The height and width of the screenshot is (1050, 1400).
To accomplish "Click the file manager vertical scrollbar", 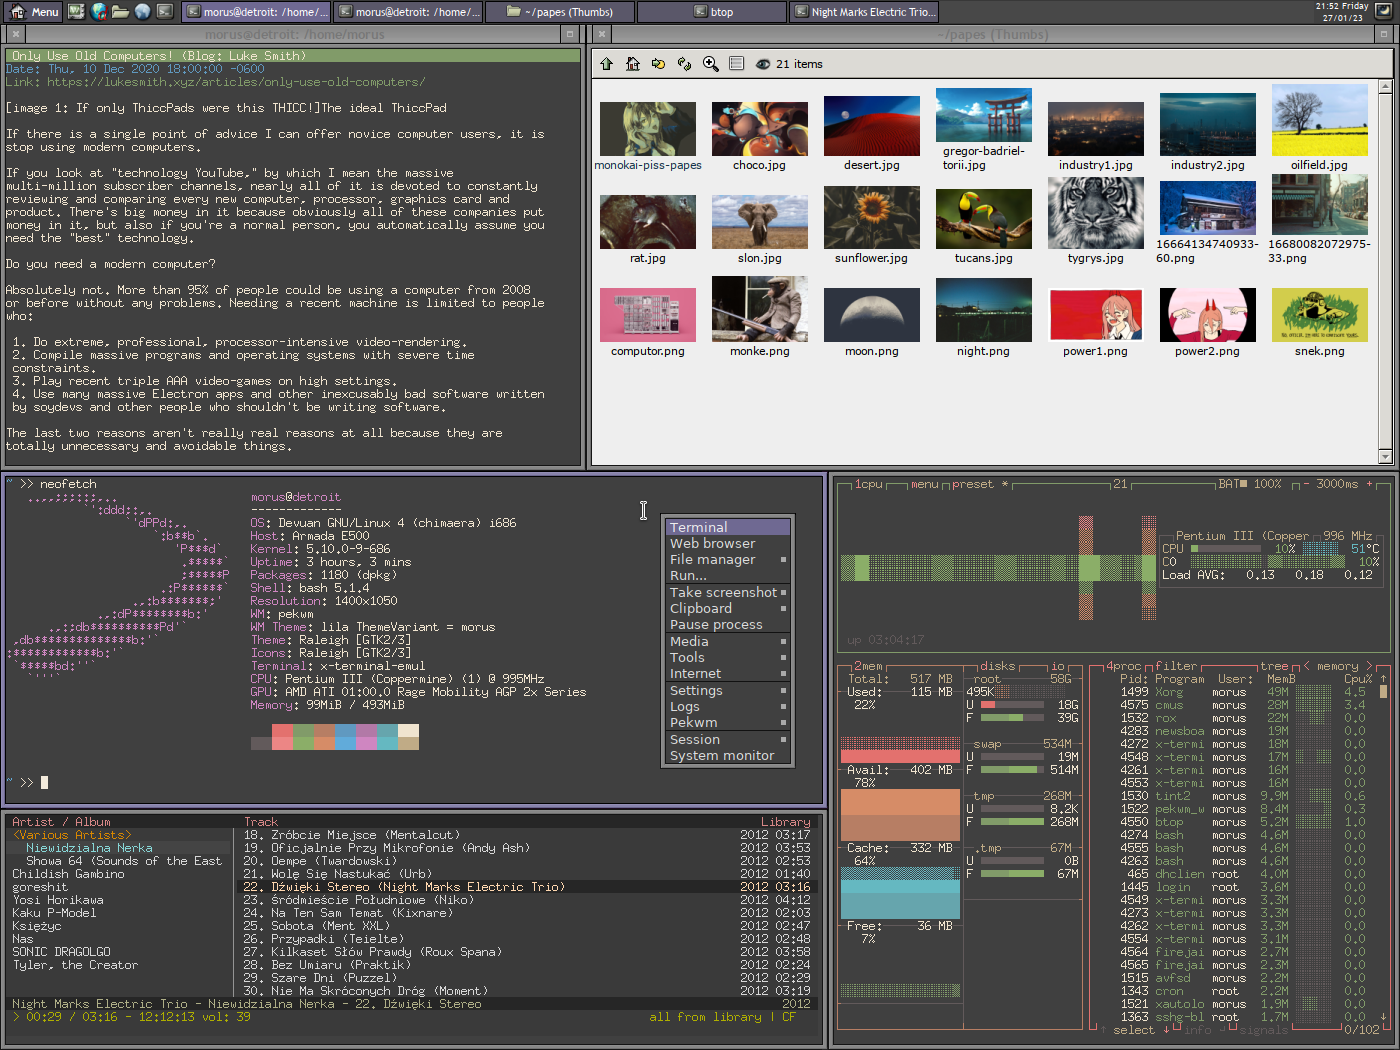I will (1385, 270).
